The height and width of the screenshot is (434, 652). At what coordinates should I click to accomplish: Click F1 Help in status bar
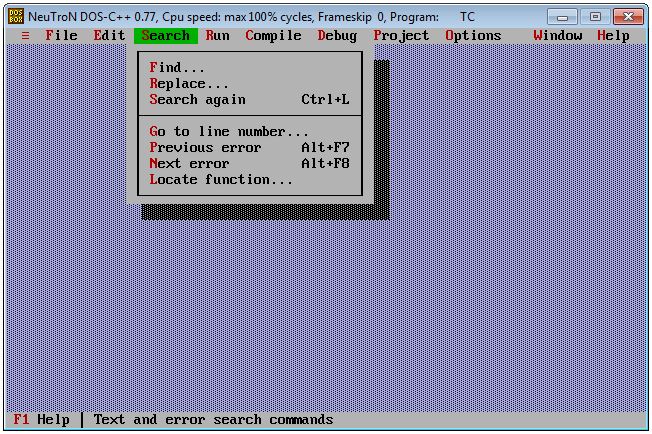pos(41,419)
